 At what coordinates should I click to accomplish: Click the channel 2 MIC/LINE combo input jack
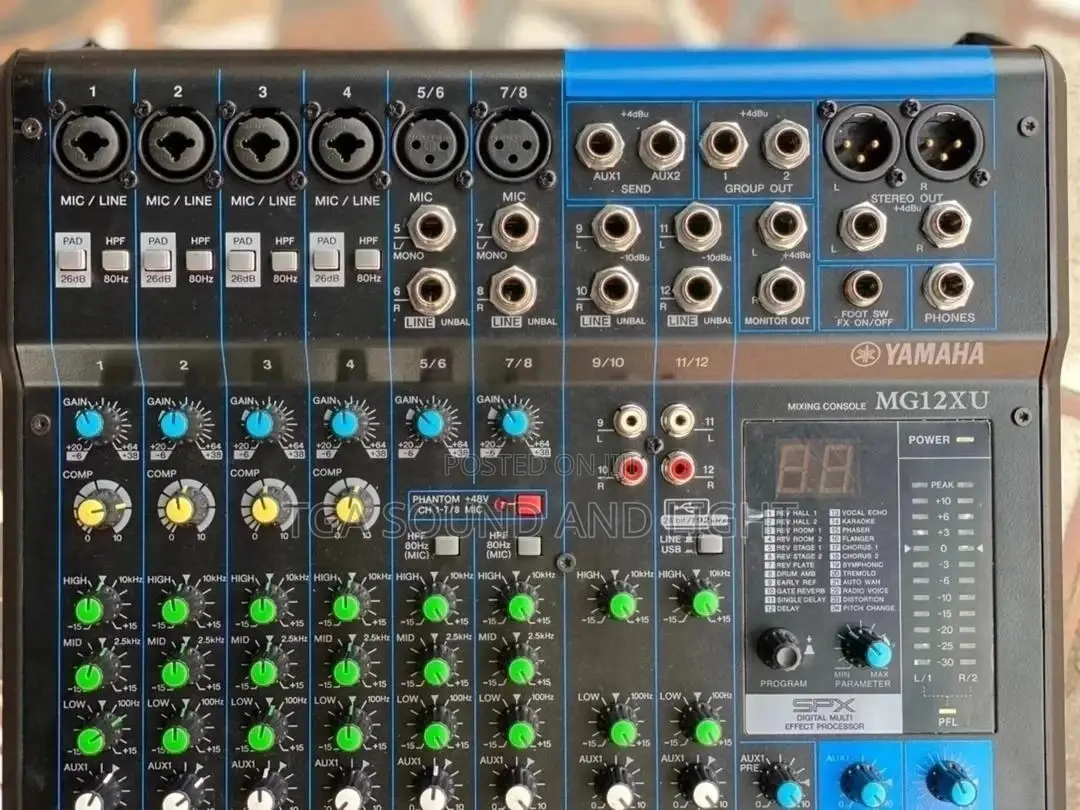(177, 145)
